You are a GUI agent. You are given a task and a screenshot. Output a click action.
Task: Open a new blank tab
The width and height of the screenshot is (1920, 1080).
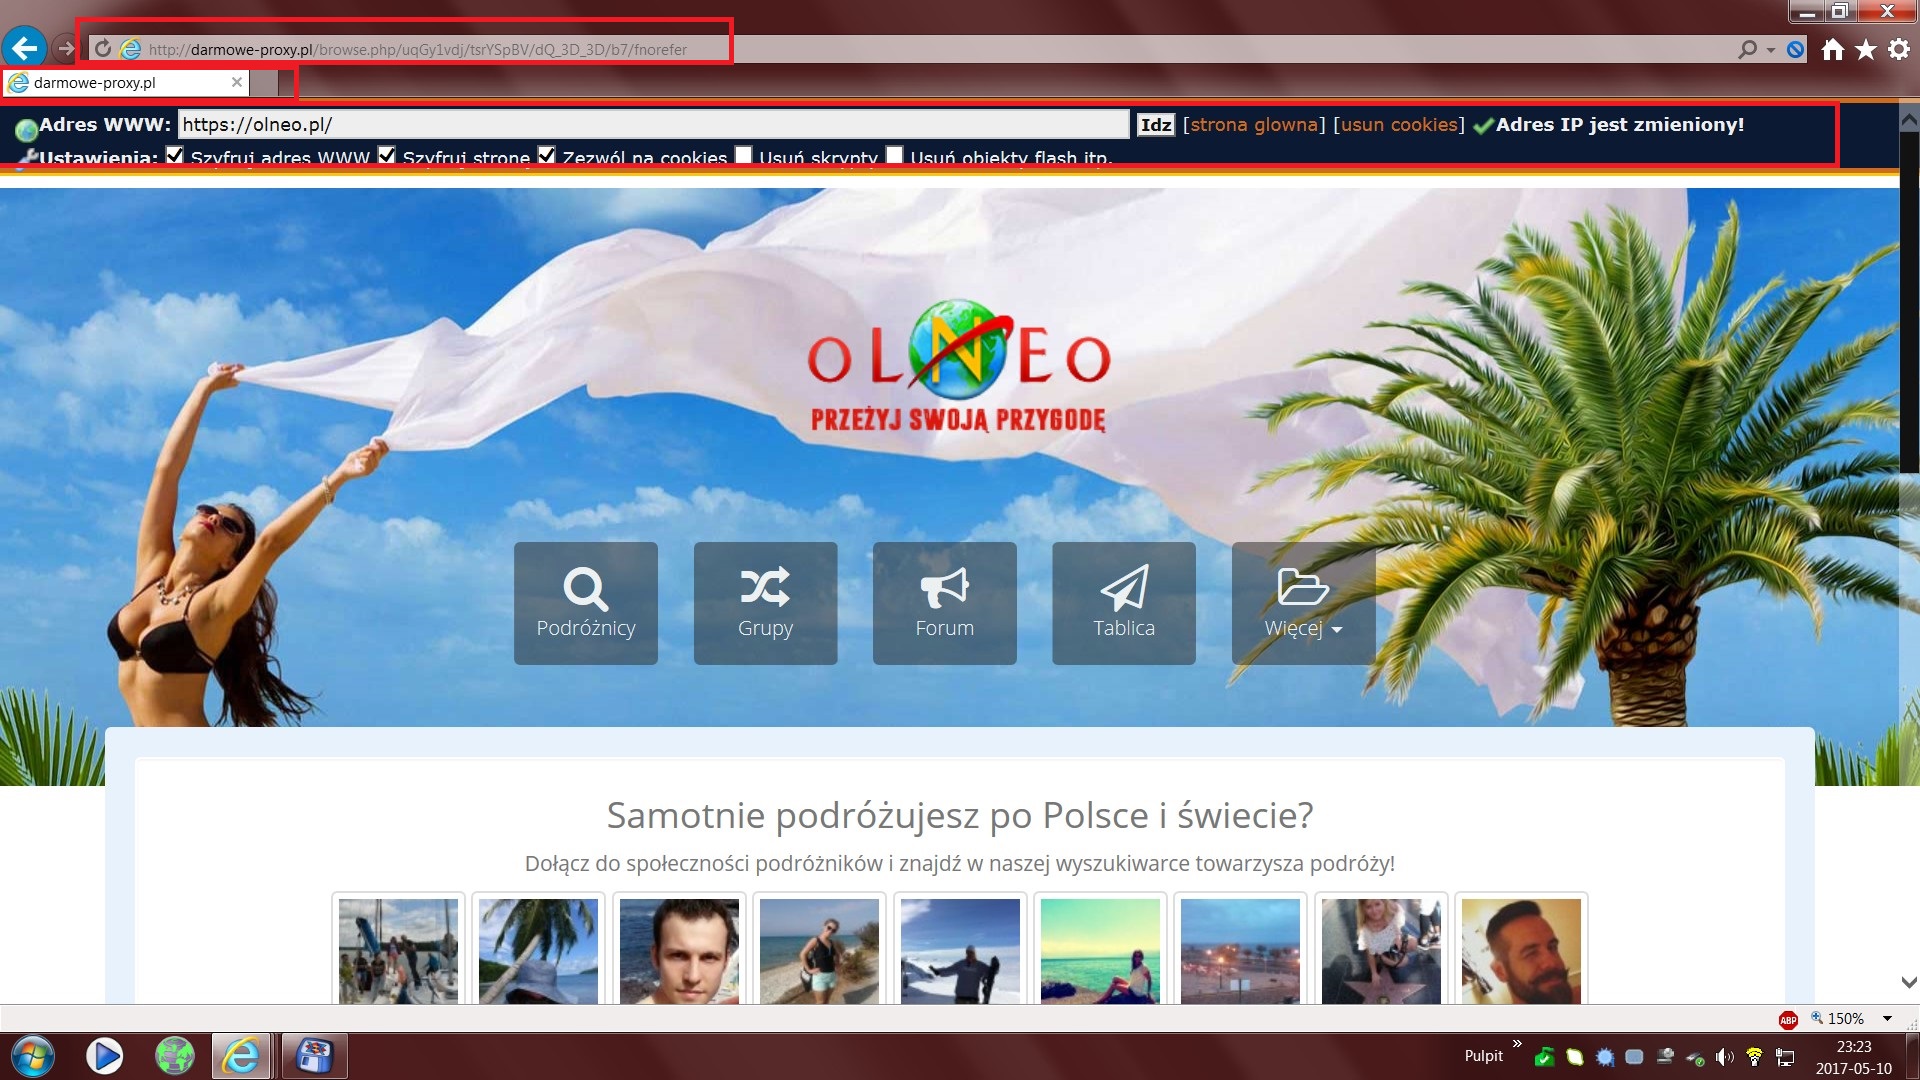click(264, 83)
